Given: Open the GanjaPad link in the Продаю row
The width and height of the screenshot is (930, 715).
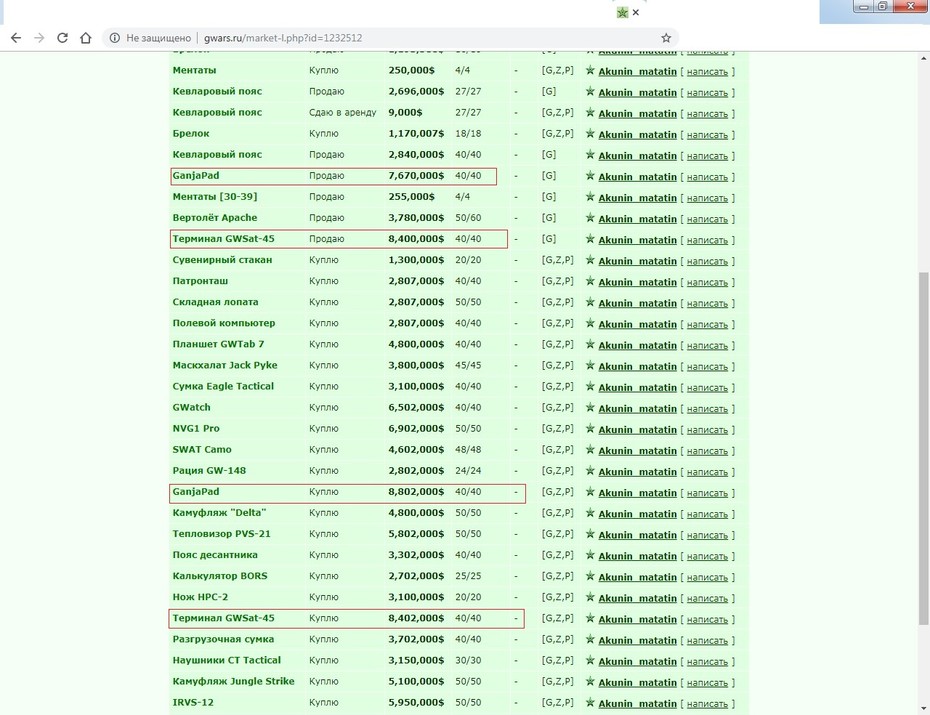Looking at the screenshot, I should 196,175.
